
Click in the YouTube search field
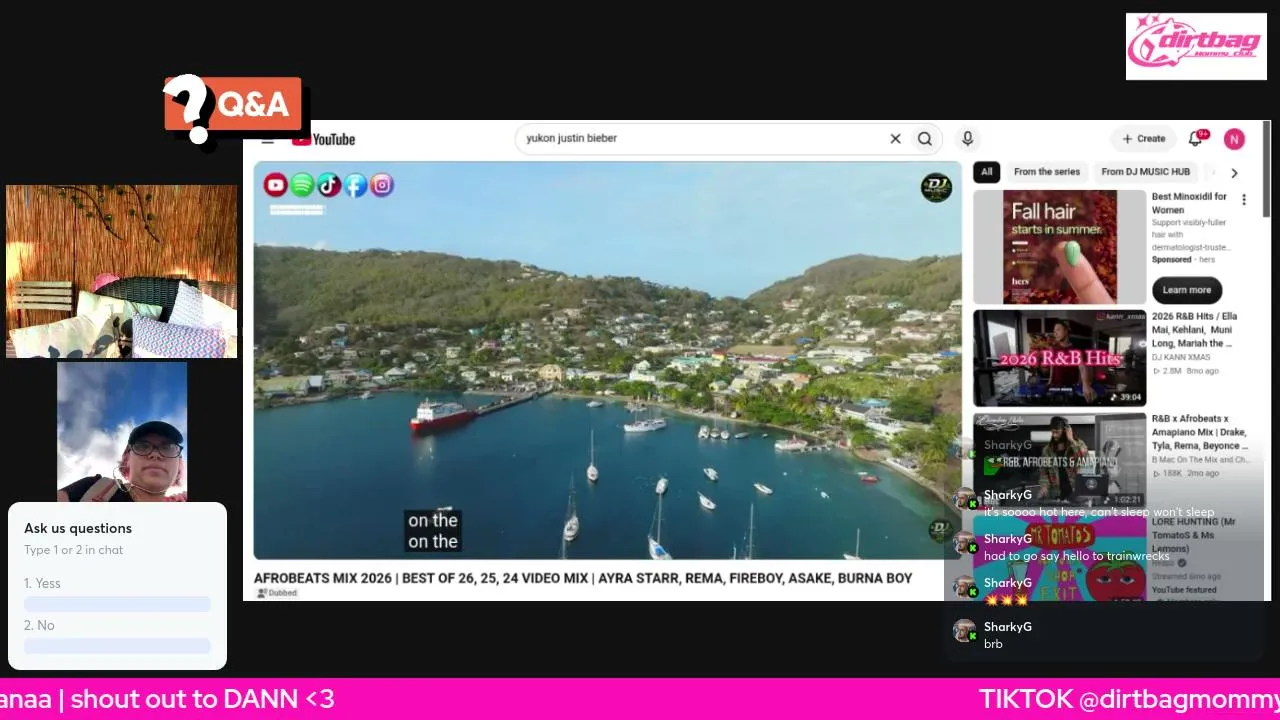700,139
